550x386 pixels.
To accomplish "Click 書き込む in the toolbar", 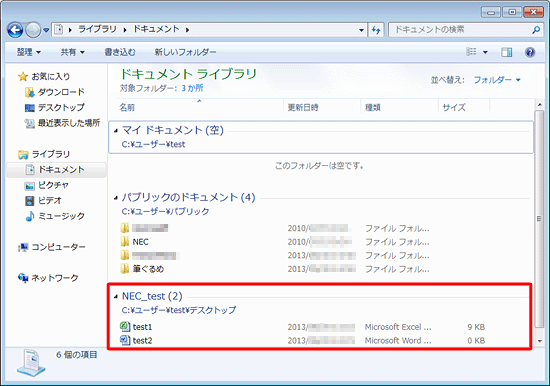I will [120, 52].
